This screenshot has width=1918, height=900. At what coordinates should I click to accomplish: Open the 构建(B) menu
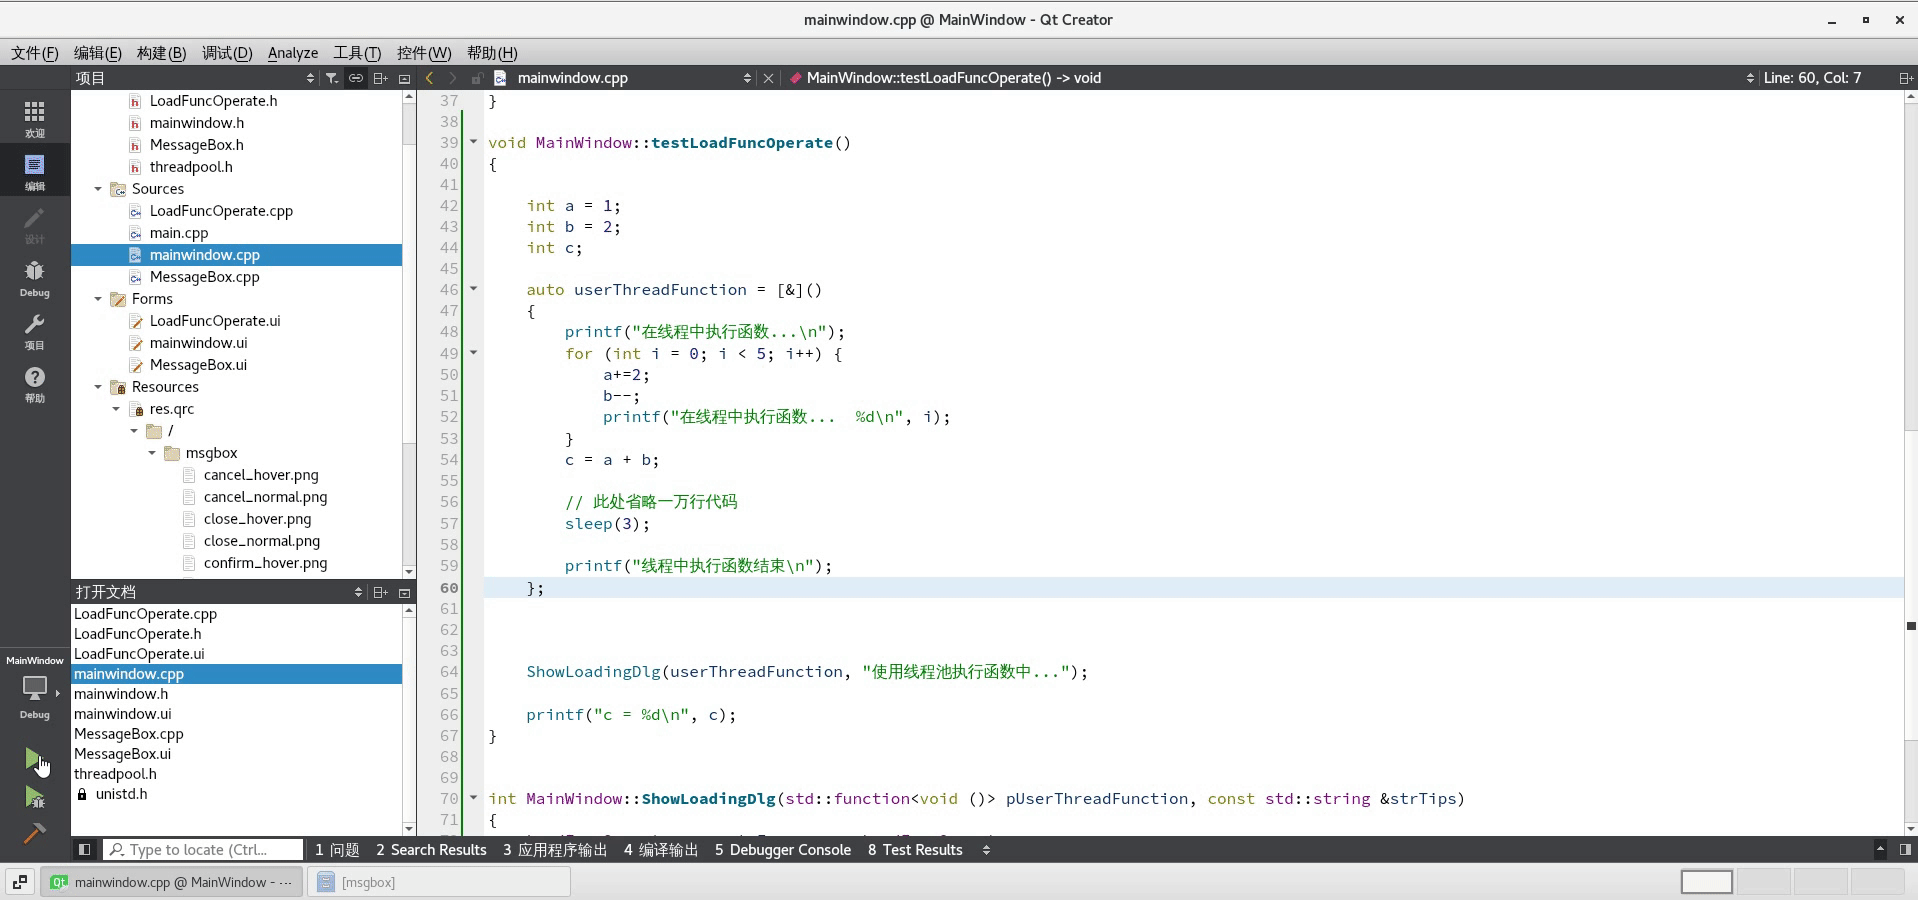click(x=161, y=53)
